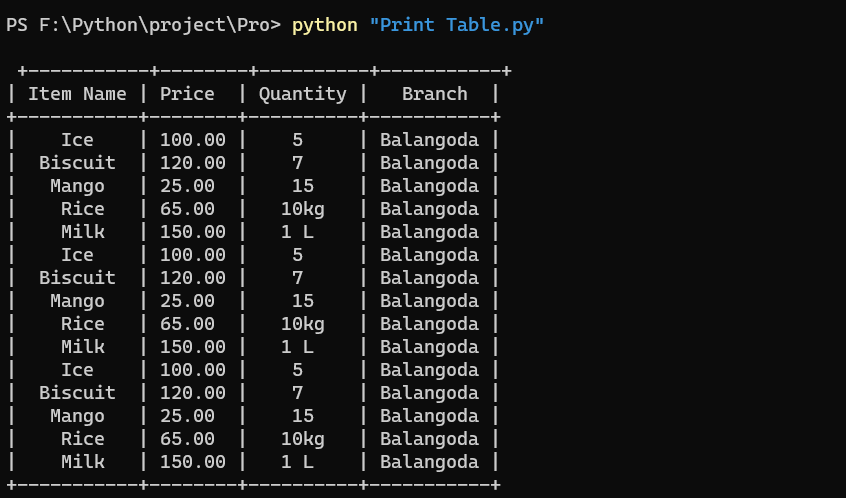846x498 pixels.
Task: Click the first Mango item cell
Action: pyautogui.click(x=77, y=187)
